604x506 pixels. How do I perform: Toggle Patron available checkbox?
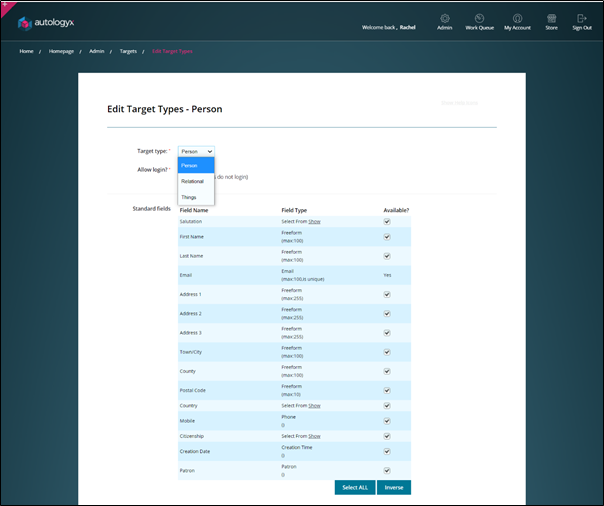[x=387, y=471]
